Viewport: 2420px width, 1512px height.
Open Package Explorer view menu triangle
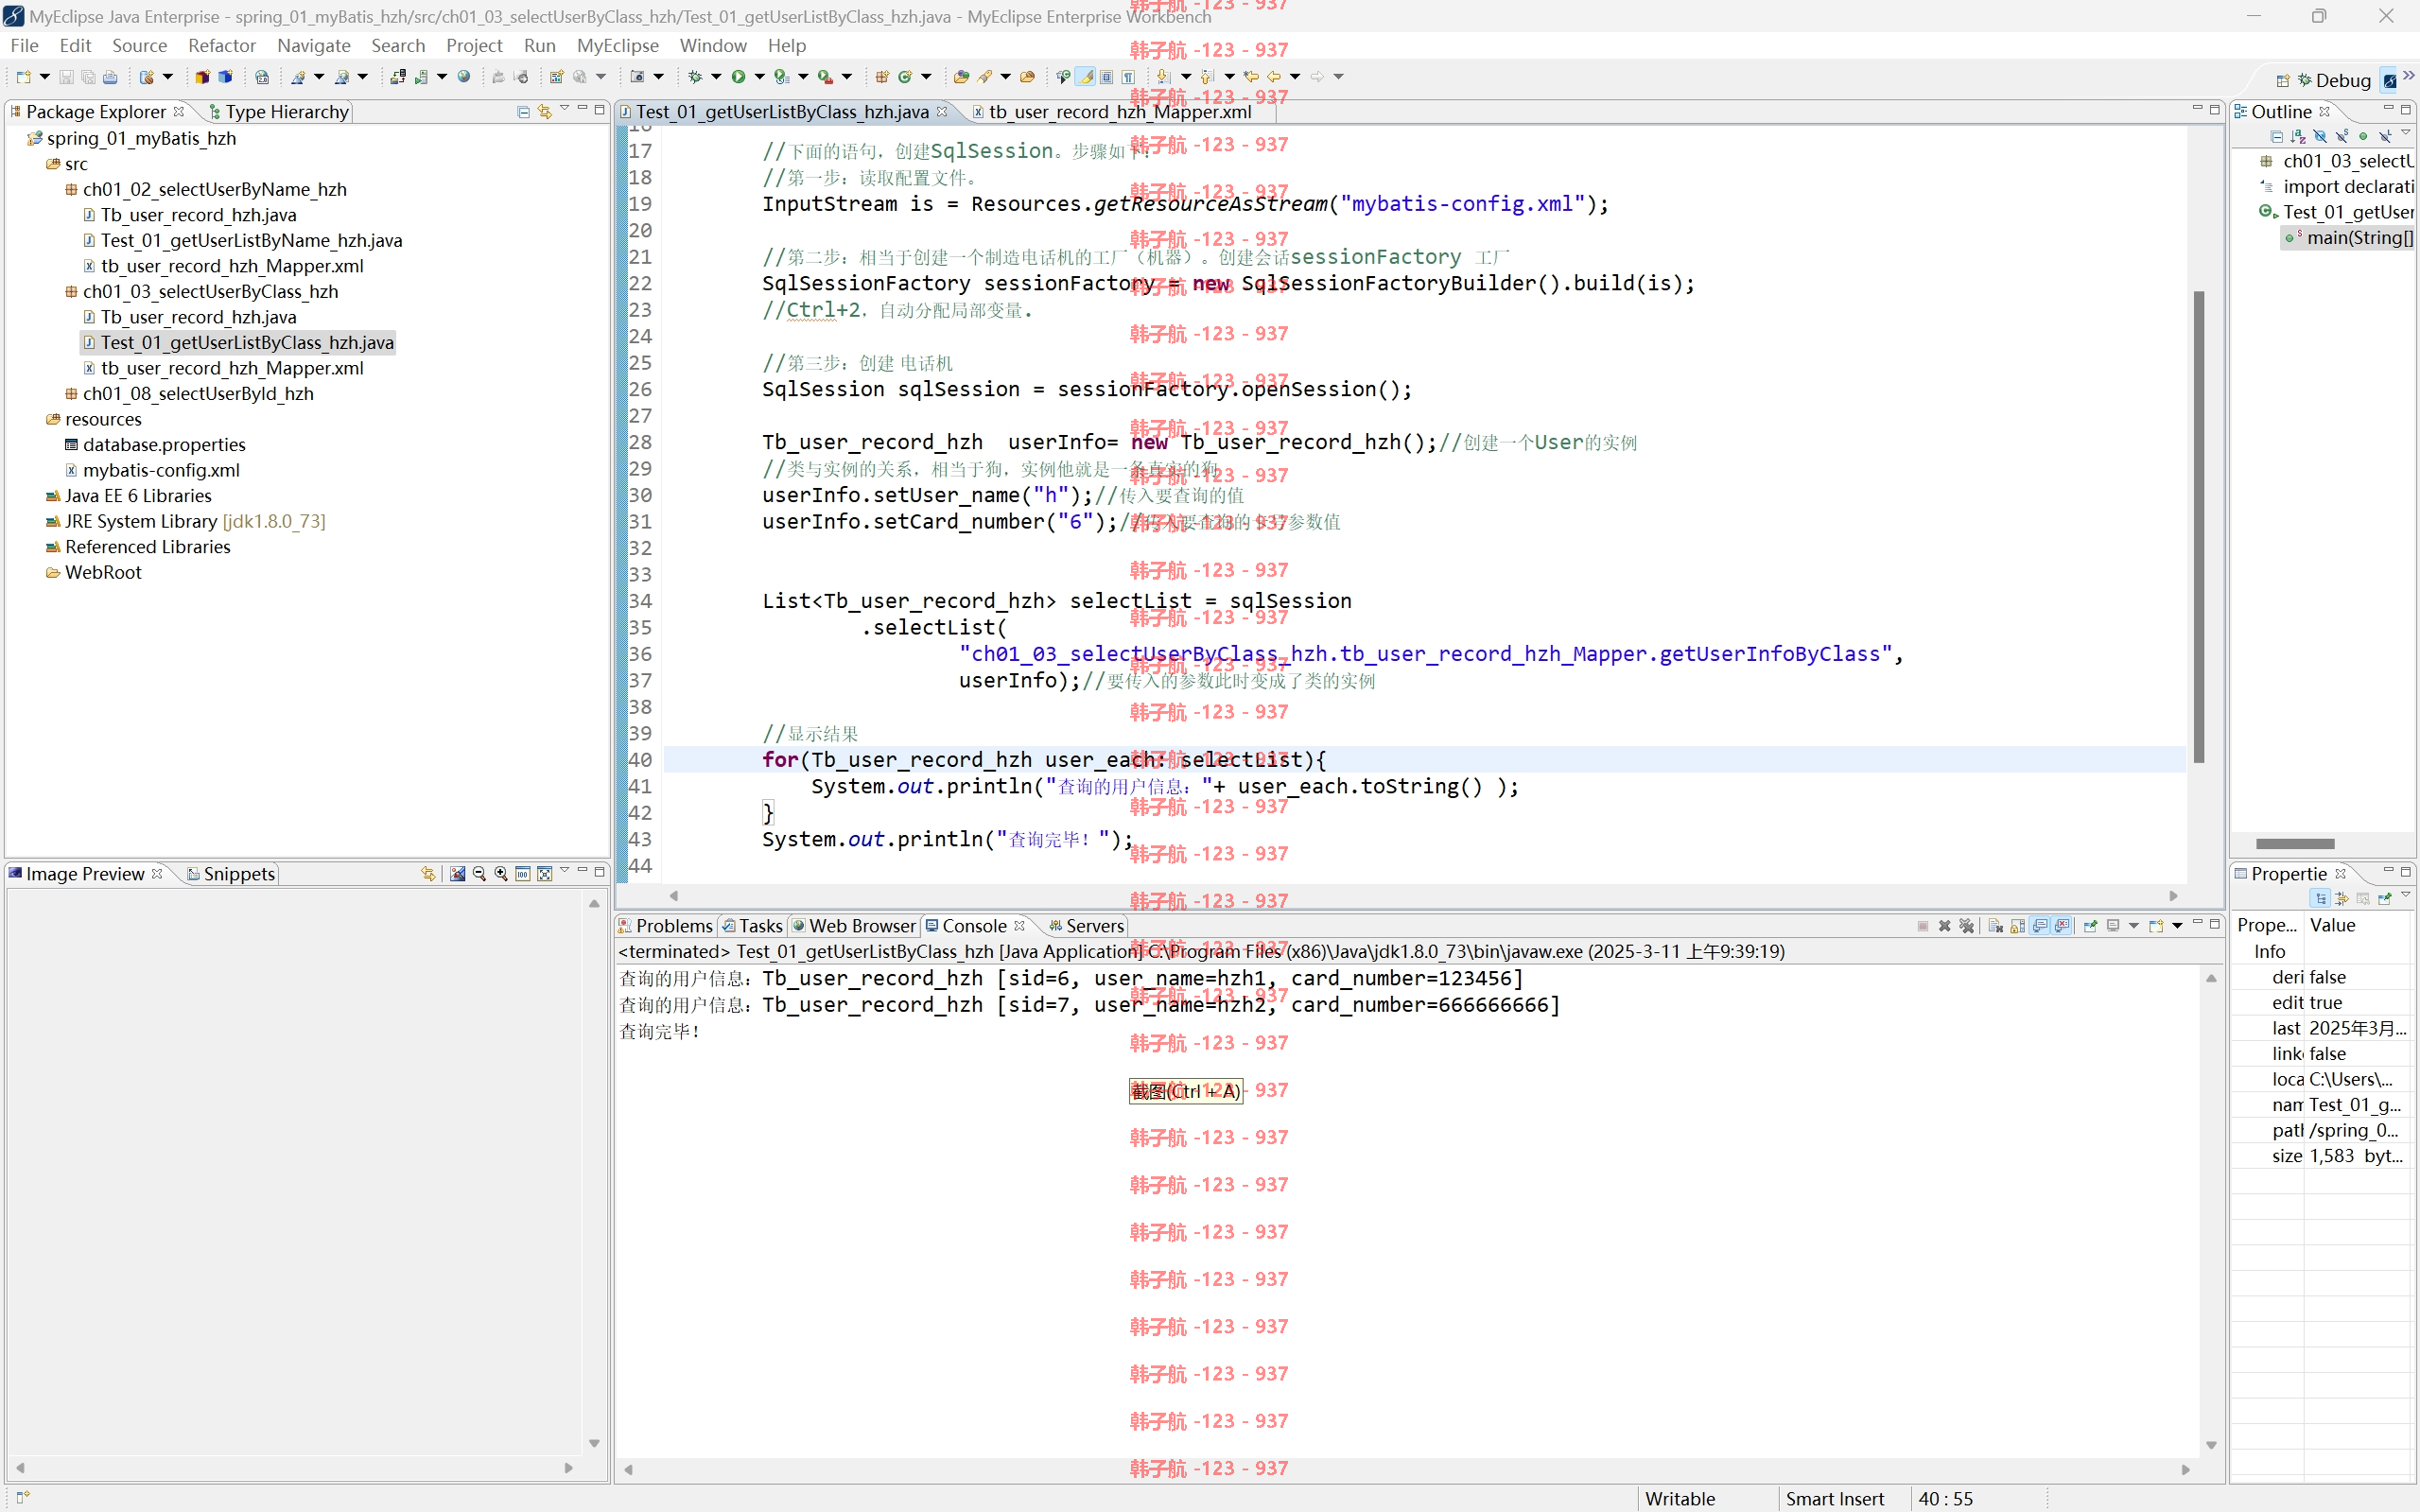pyautogui.click(x=564, y=108)
